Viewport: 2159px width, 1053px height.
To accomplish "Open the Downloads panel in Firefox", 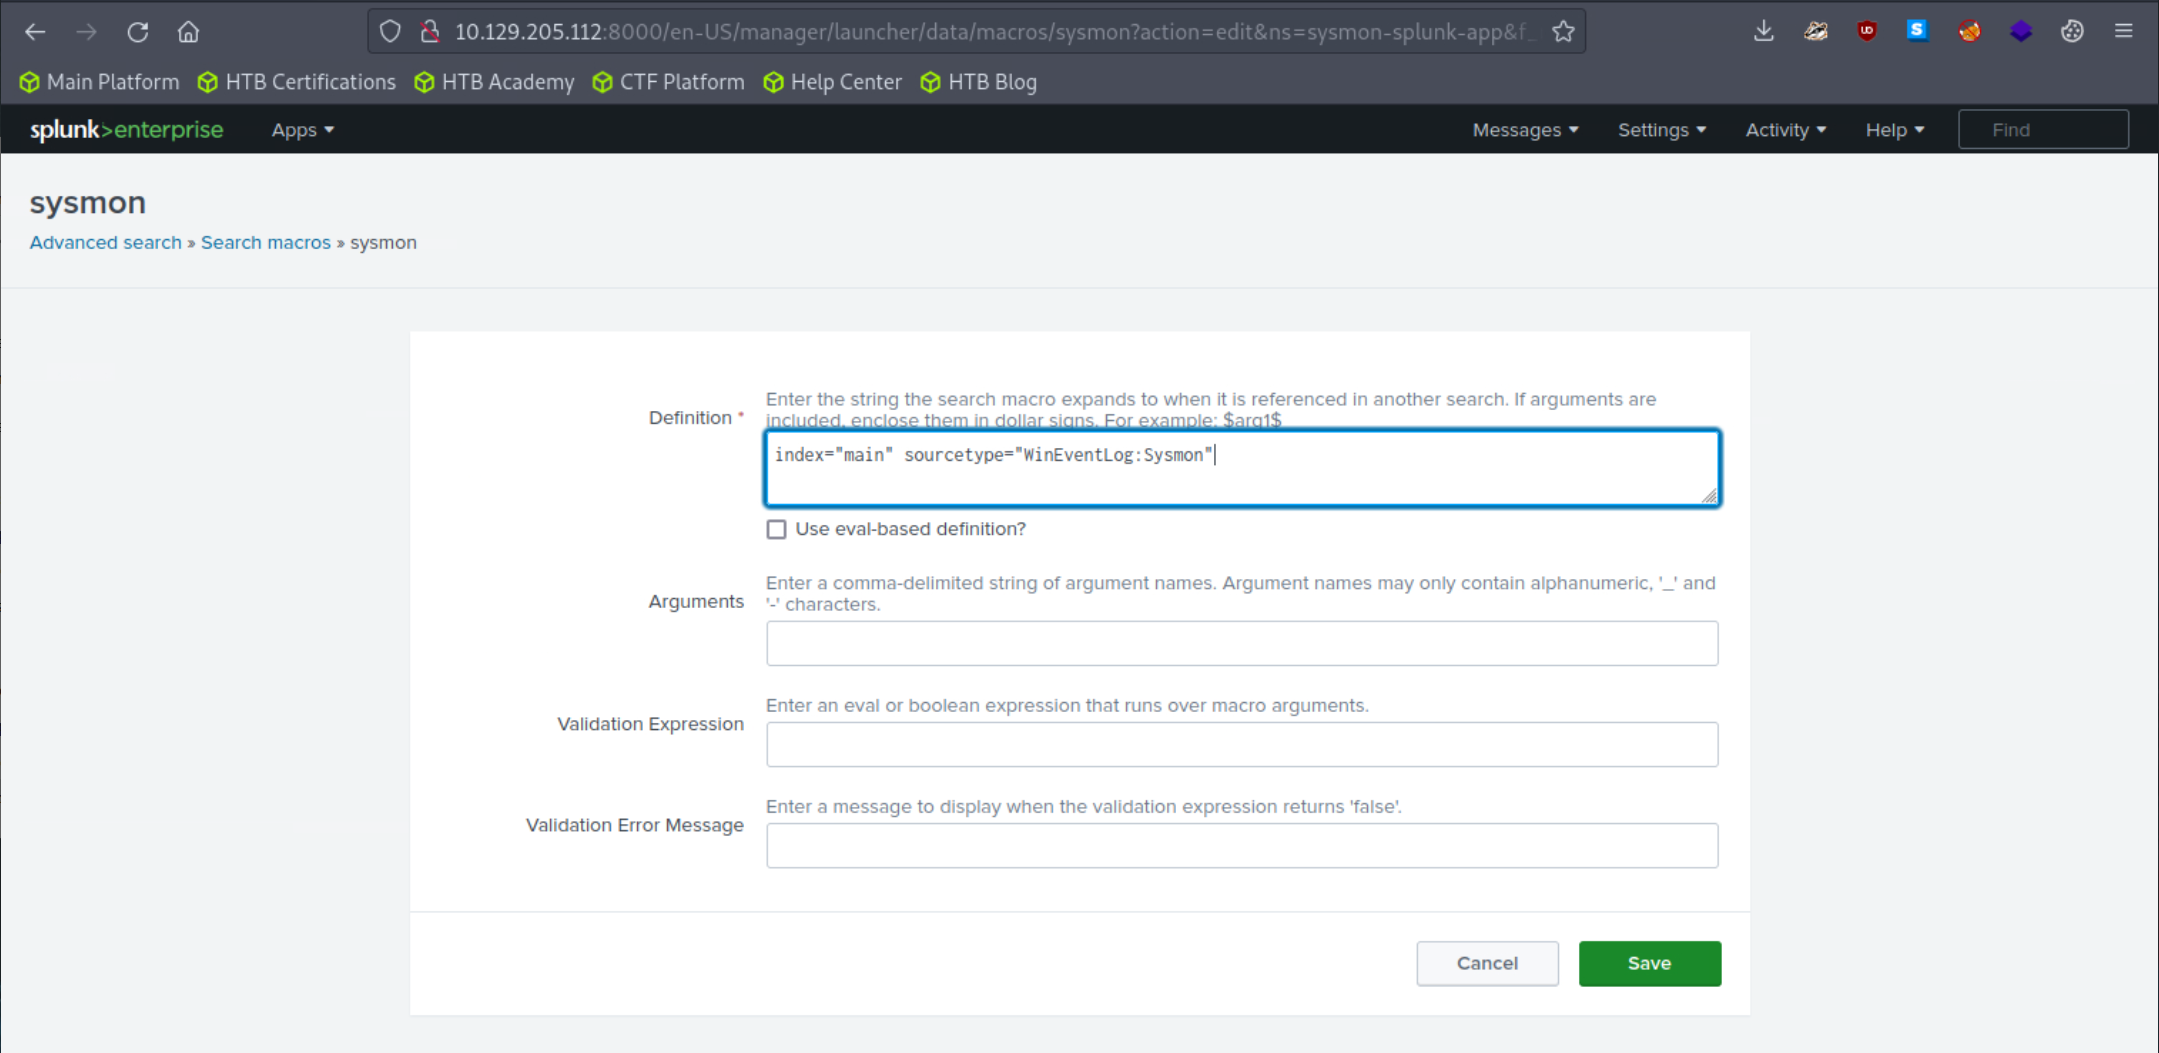I will pyautogui.click(x=1763, y=31).
